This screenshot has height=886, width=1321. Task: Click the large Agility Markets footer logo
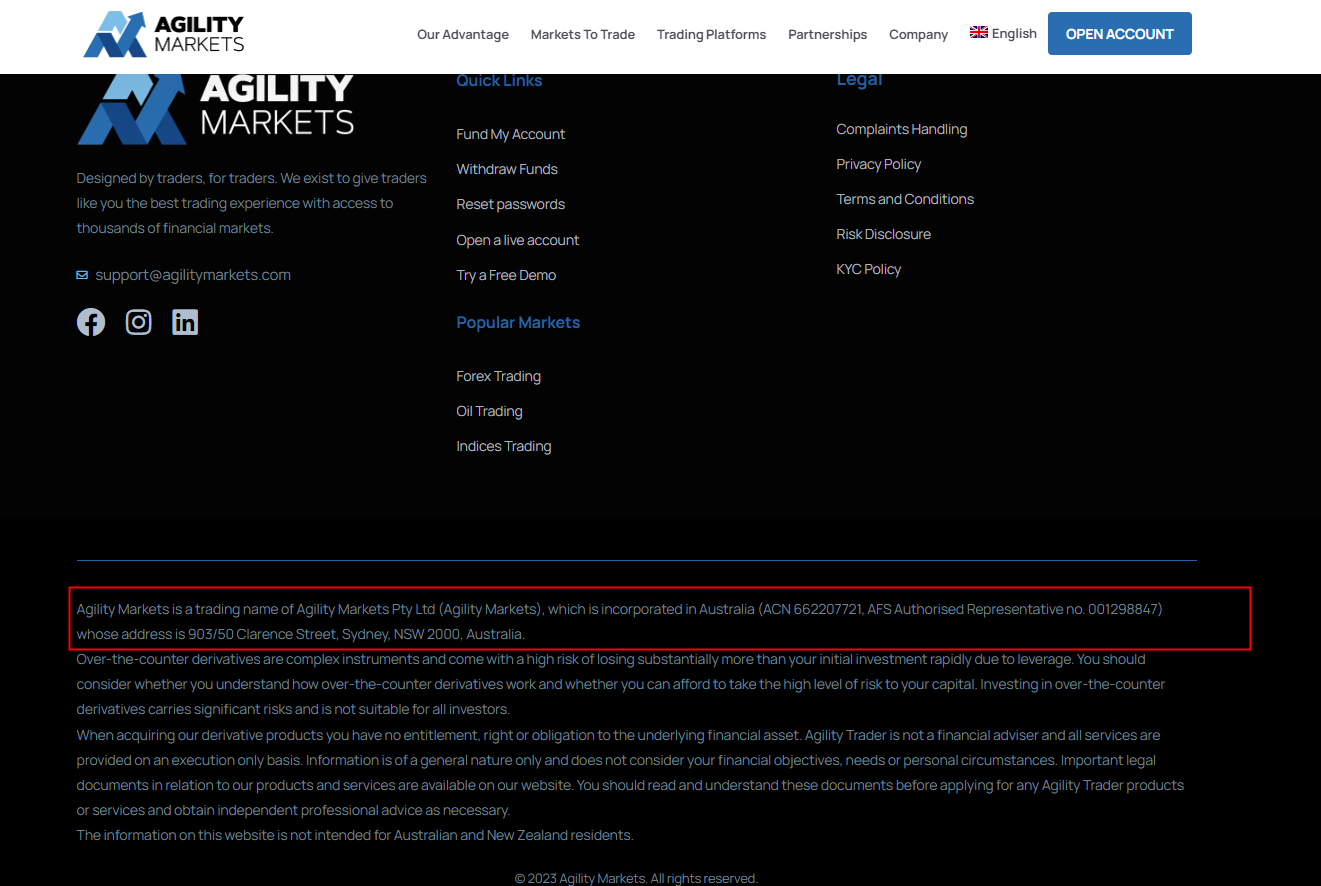[x=216, y=108]
